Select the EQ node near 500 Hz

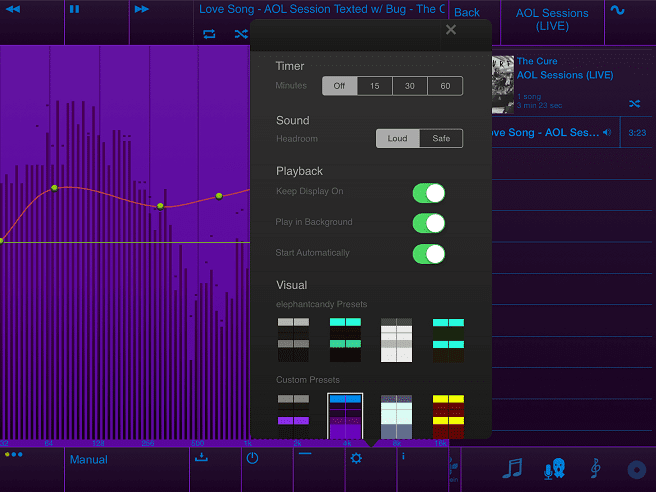(x=219, y=196)
